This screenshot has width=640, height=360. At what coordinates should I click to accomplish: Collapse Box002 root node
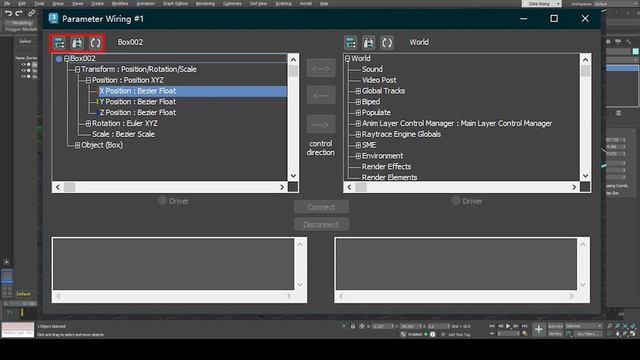[67, 59]
